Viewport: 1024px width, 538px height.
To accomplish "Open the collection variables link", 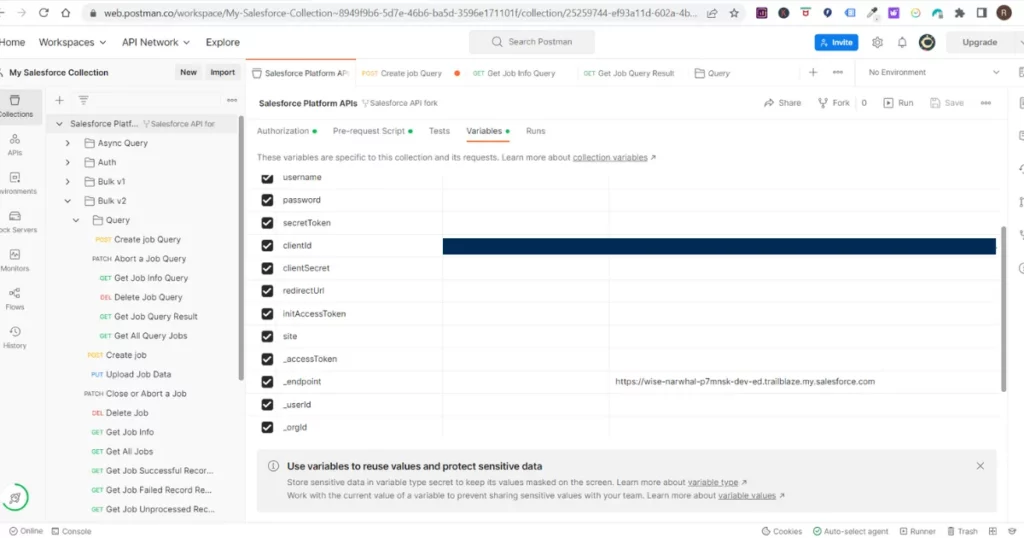I will (x=610, y=157).
